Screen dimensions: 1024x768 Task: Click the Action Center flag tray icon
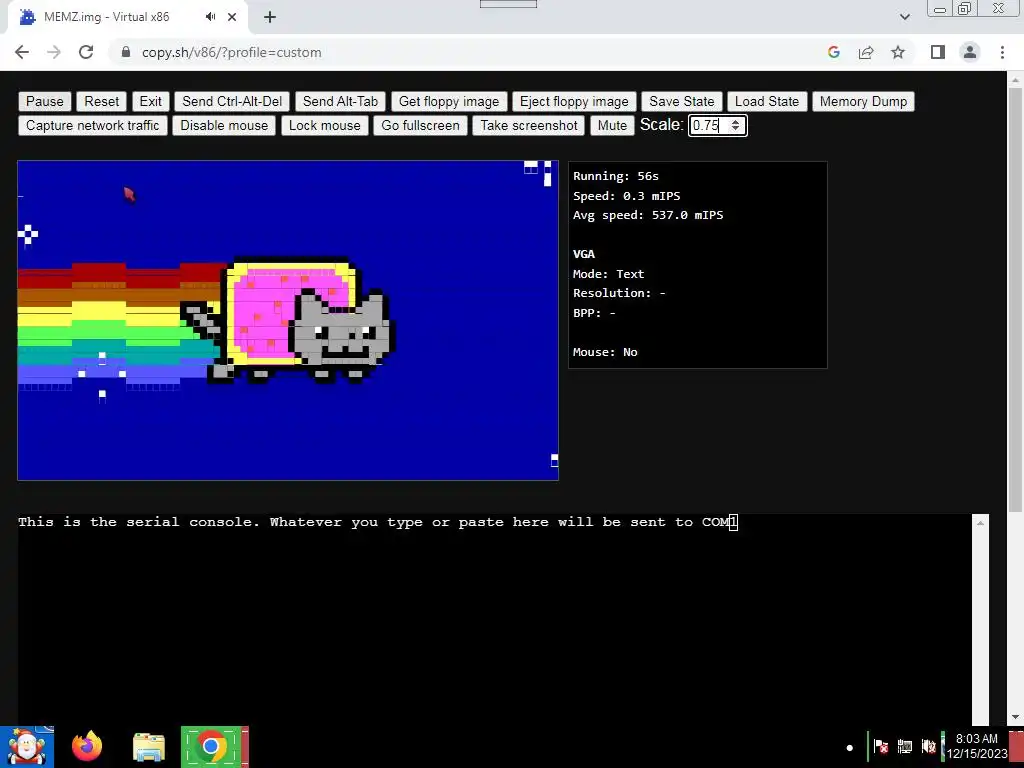(881, 746)
